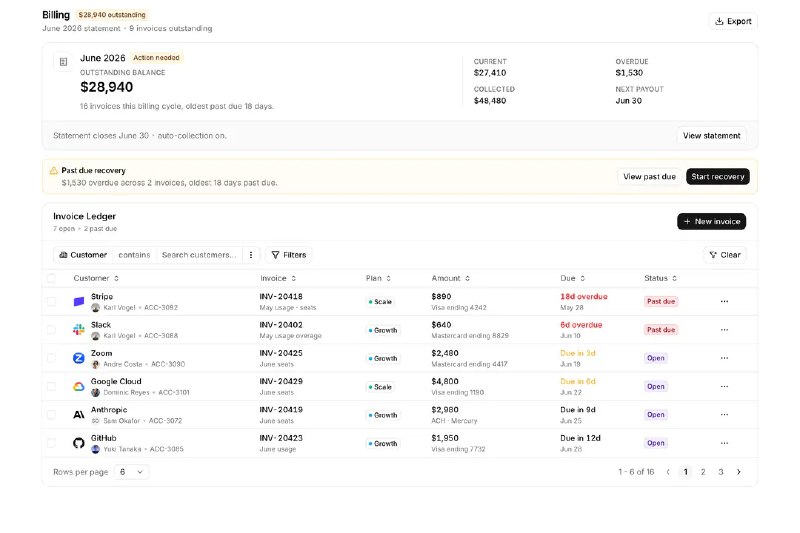Click the Export button
The width and height of the screenshot is (800, 533).
click(733, 21)
